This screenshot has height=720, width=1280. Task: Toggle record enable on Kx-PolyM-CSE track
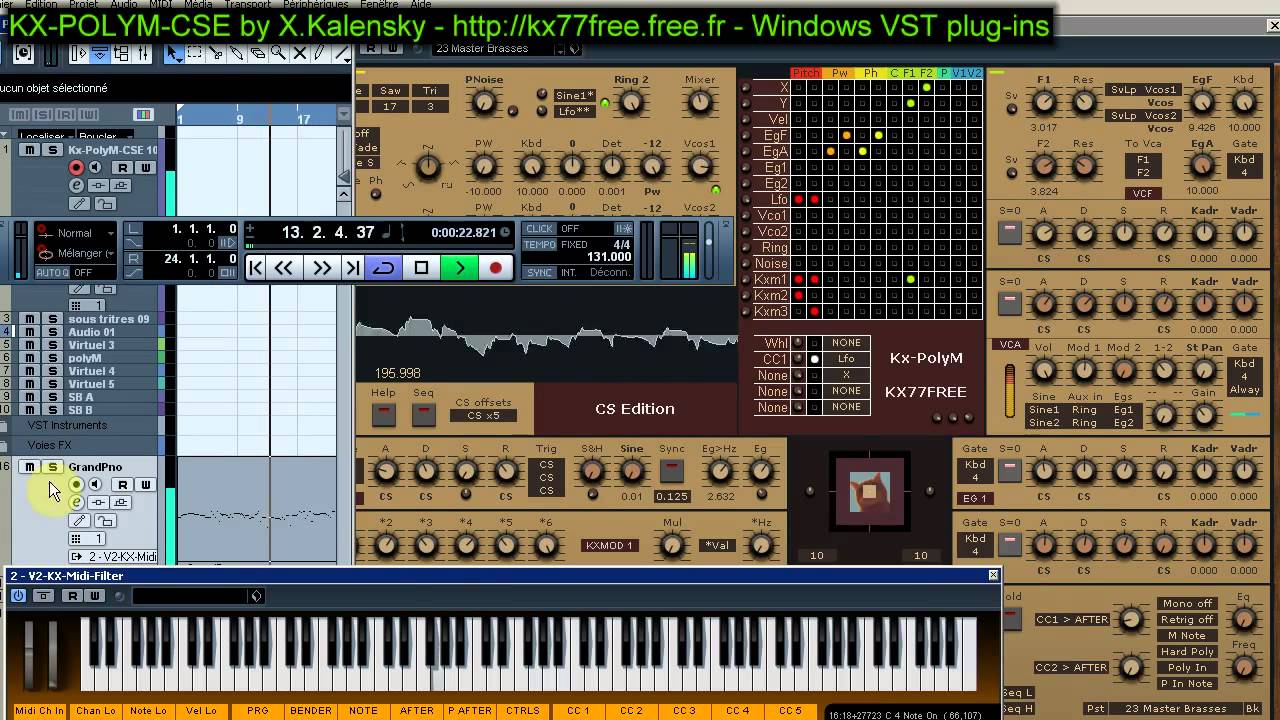[x=76, y=168]
